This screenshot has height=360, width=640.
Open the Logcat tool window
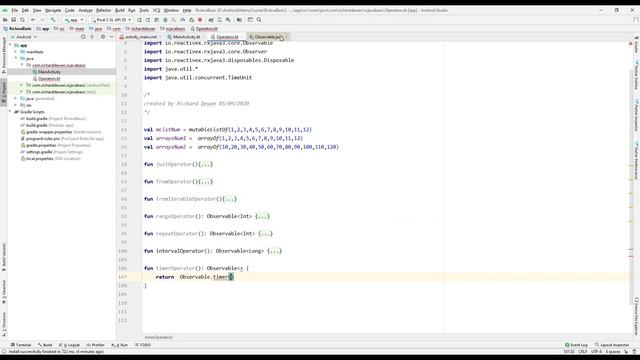coord(69,345)
